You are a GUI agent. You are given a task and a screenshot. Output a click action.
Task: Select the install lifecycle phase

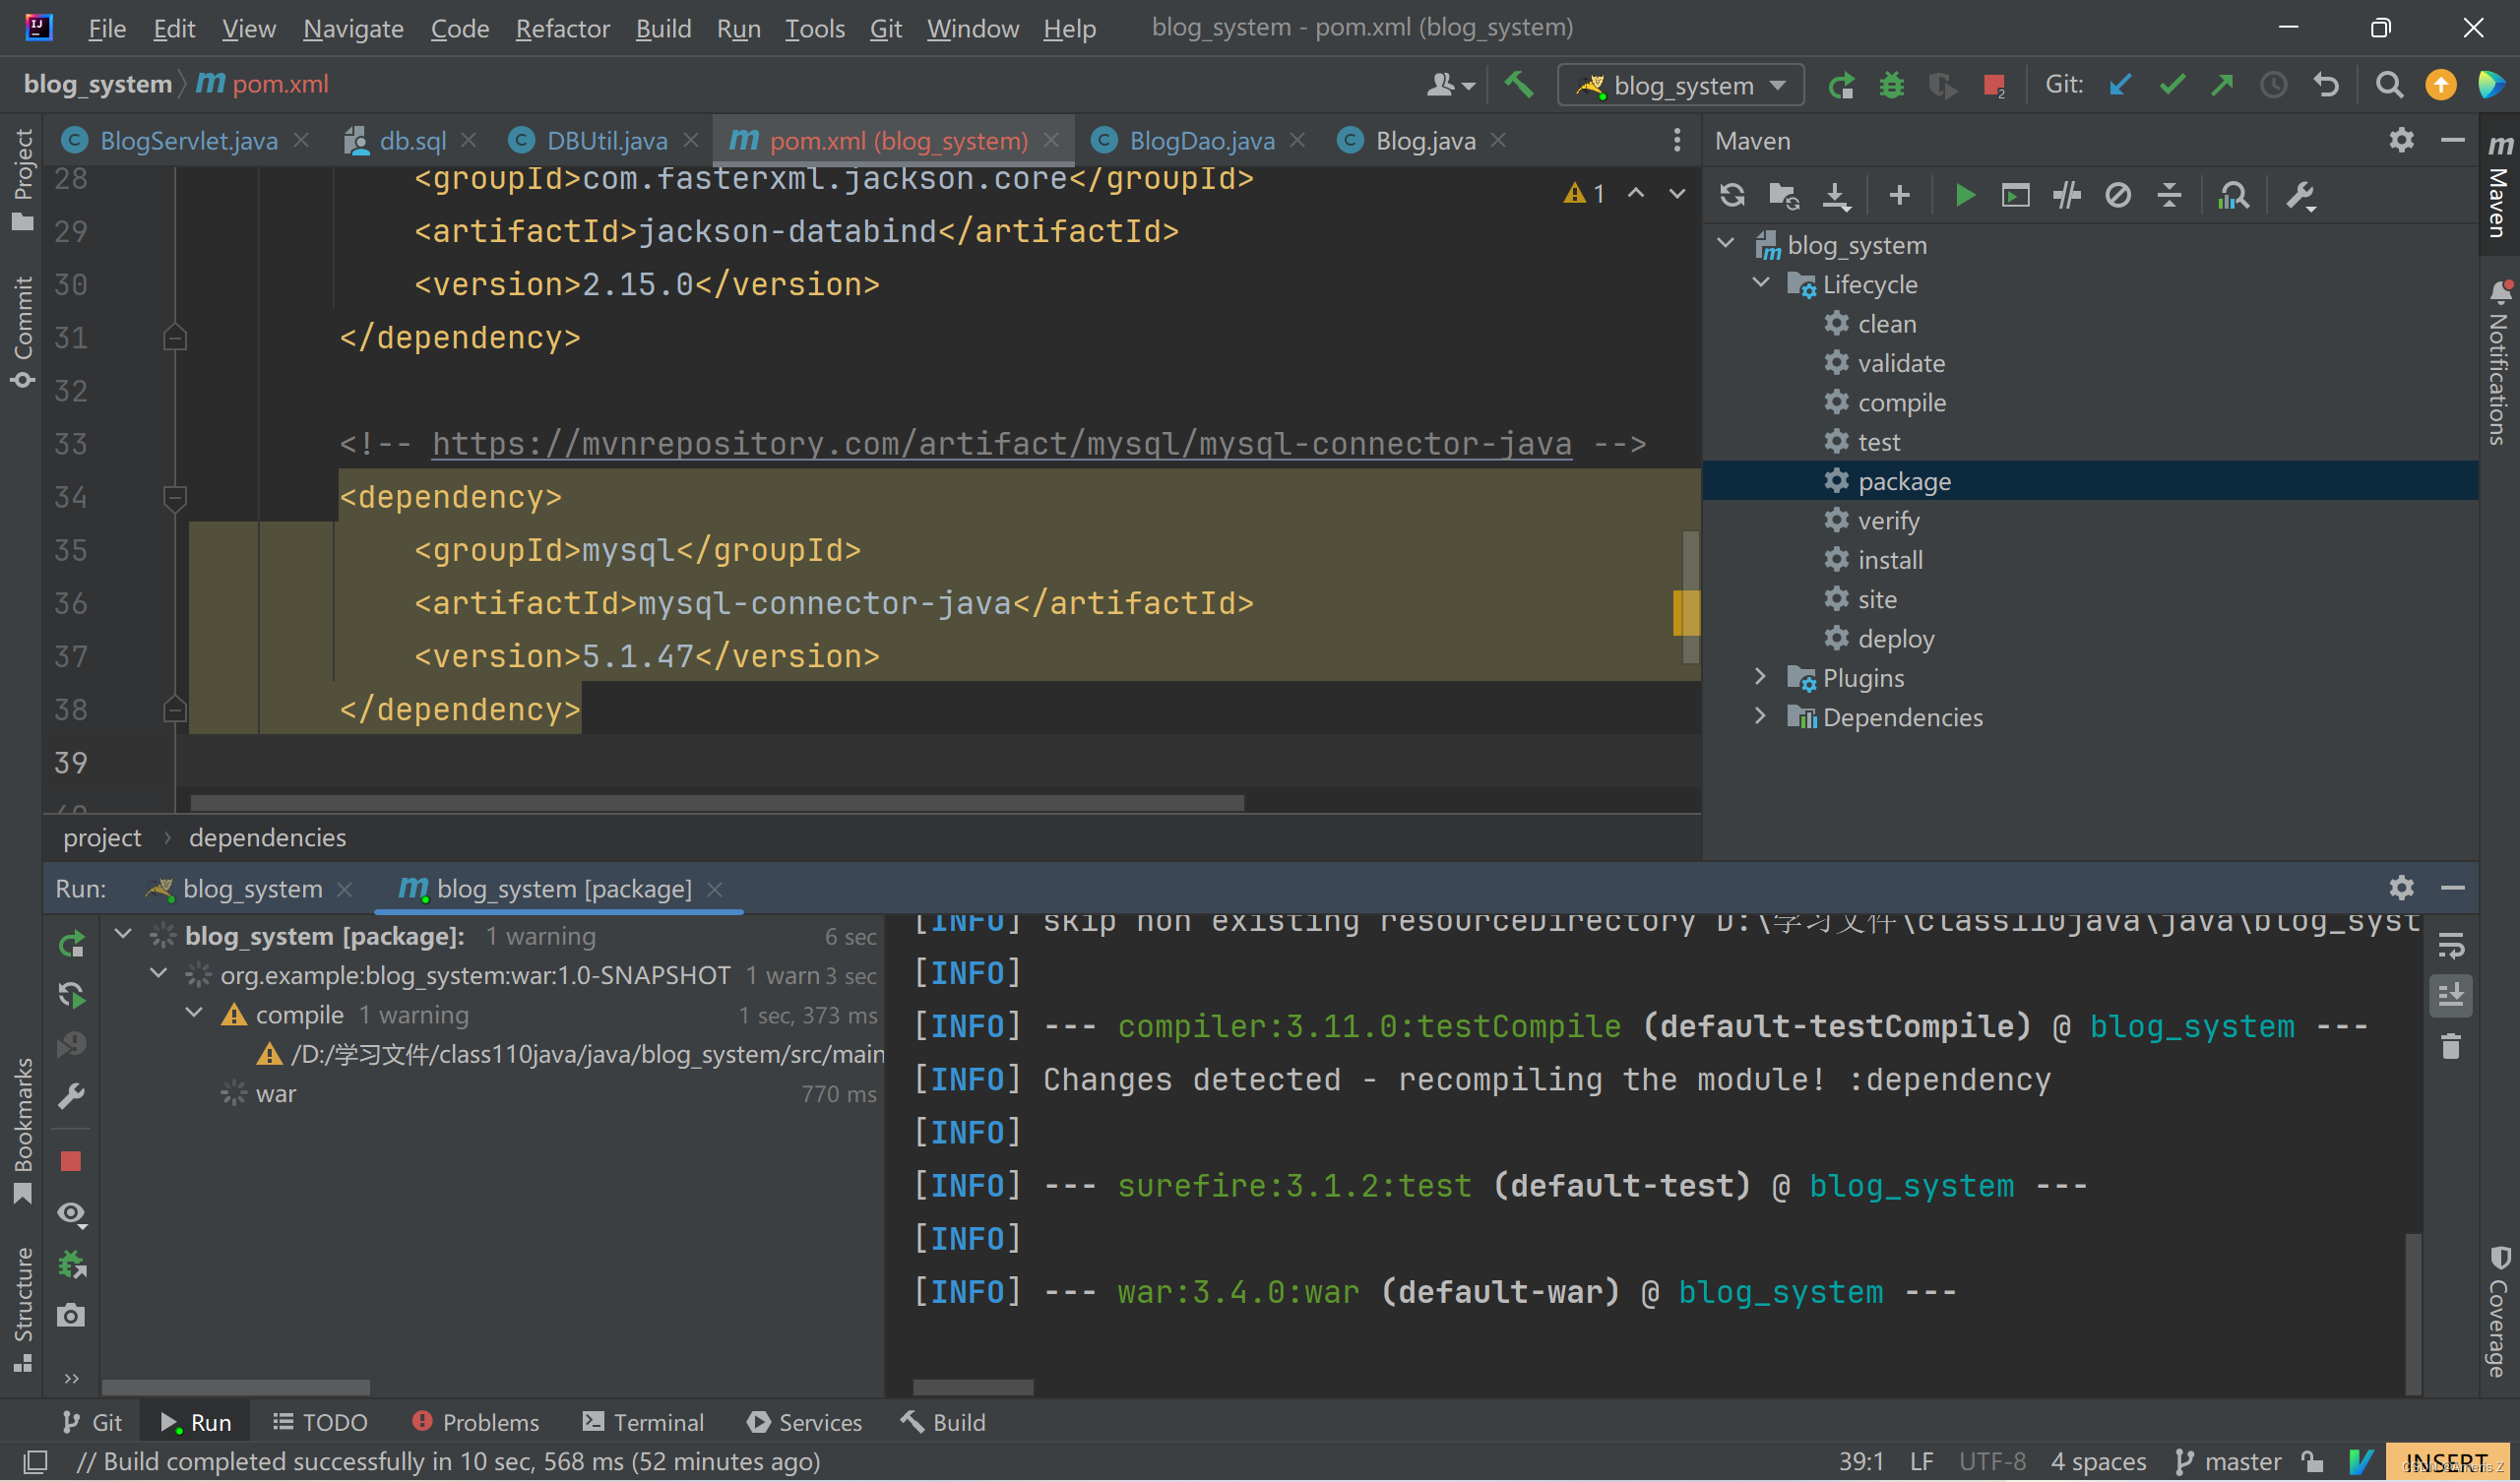pyautogui.click(x=1890, y=559)
